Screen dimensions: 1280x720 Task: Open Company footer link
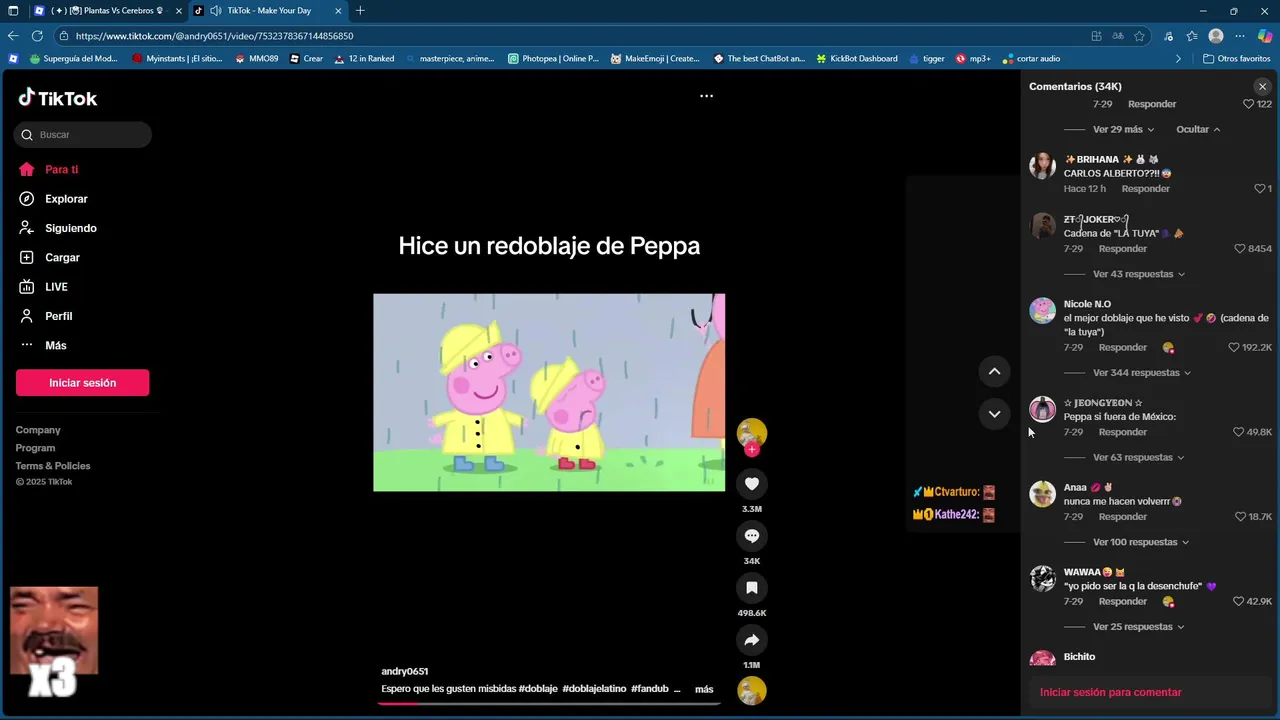(38, 430)
